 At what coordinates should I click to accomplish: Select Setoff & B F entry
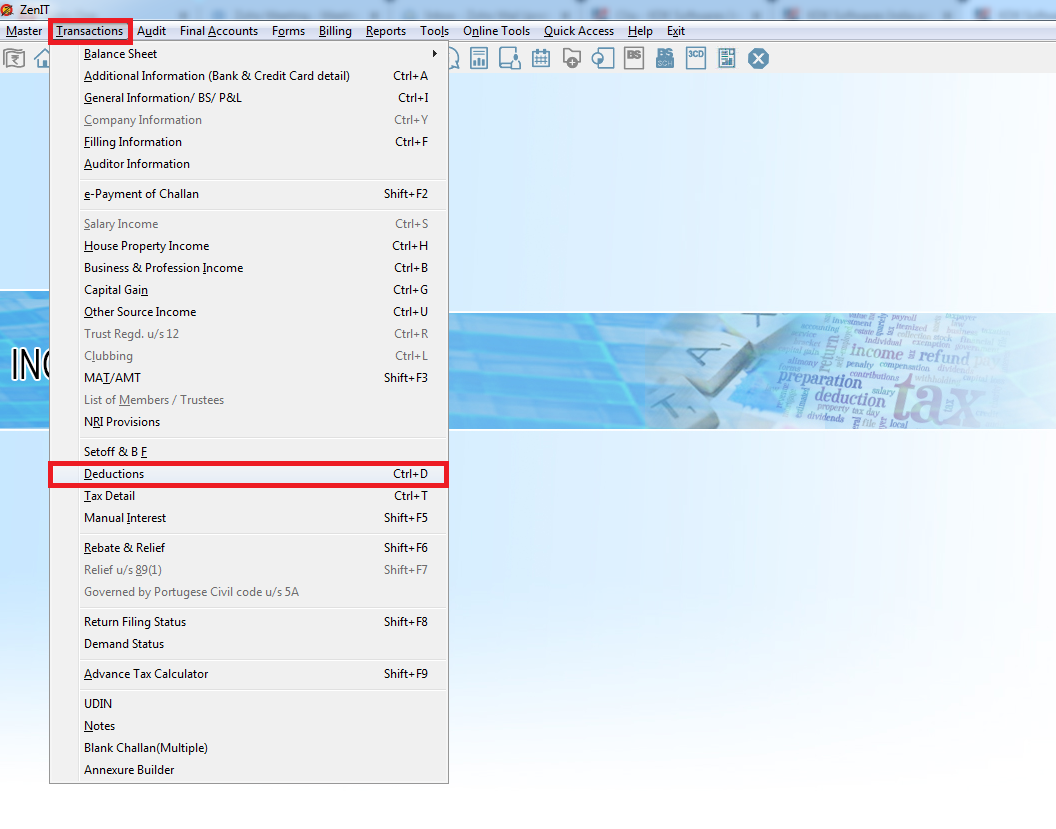point(249,452)
